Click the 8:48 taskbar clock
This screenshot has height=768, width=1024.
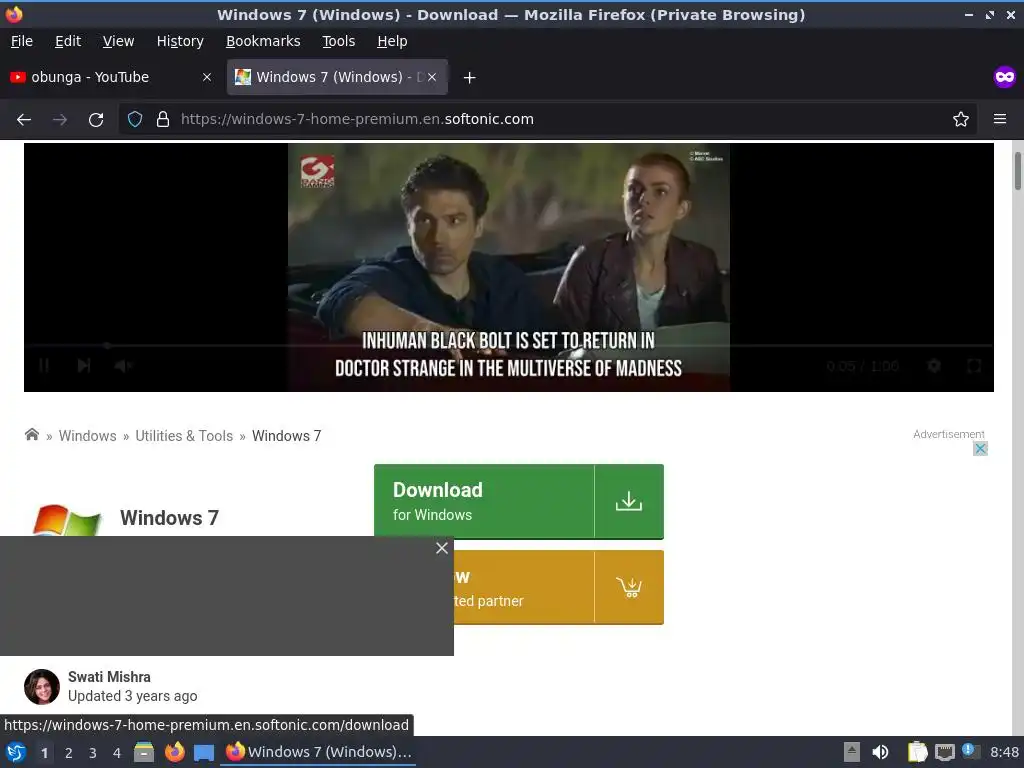(x=1004, y=752)
